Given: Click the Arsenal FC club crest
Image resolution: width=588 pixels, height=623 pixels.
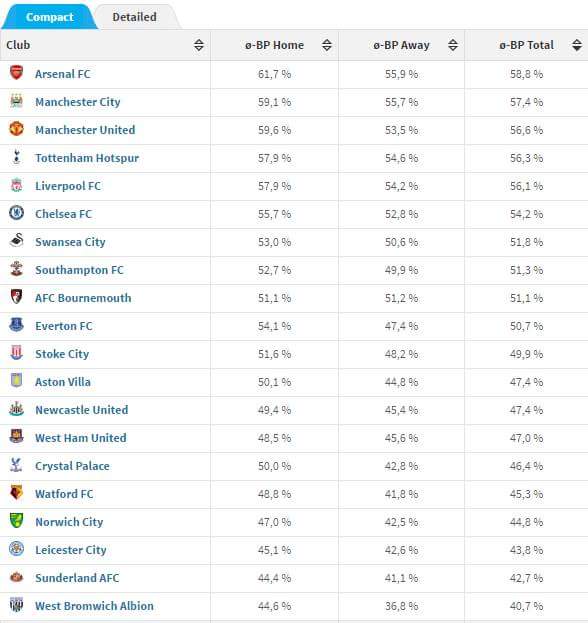Looking at the screenshot, I should pyautogui.click(x=16, y=73).
